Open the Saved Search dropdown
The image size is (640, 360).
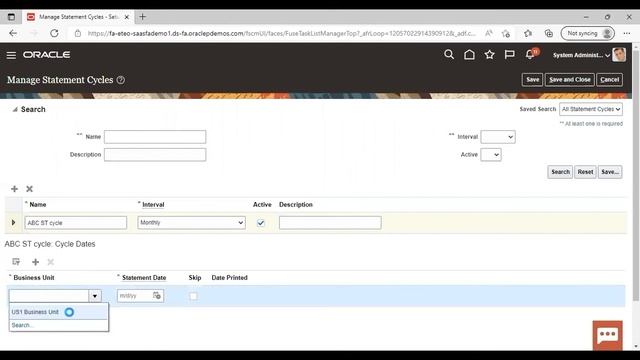(x=591, y=109)
